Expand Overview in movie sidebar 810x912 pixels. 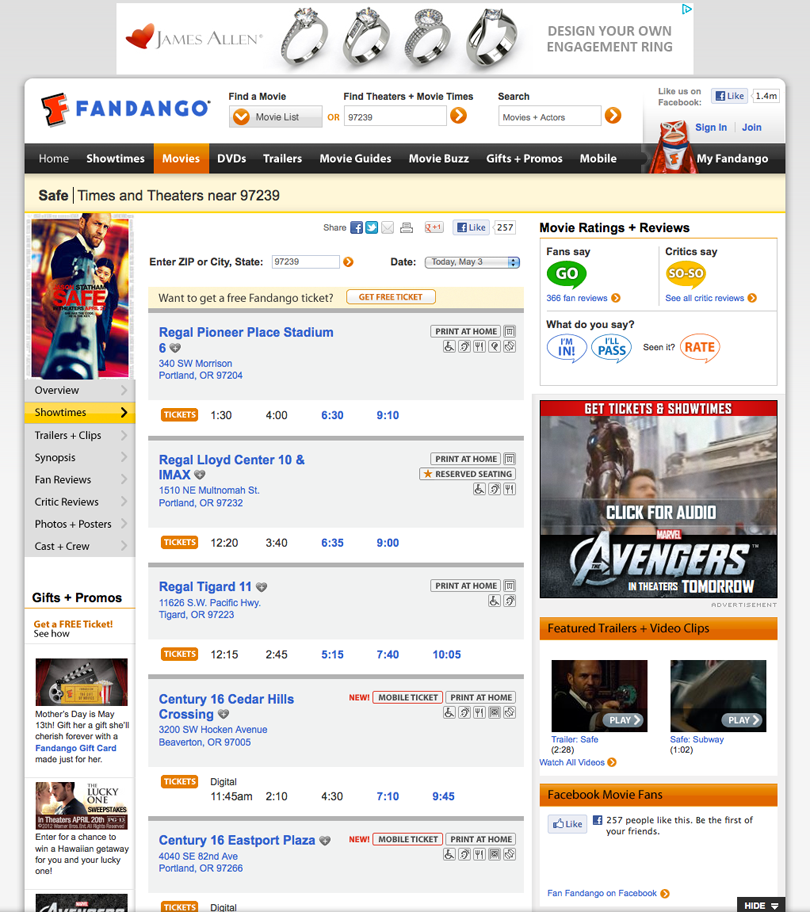click(80, 390)
